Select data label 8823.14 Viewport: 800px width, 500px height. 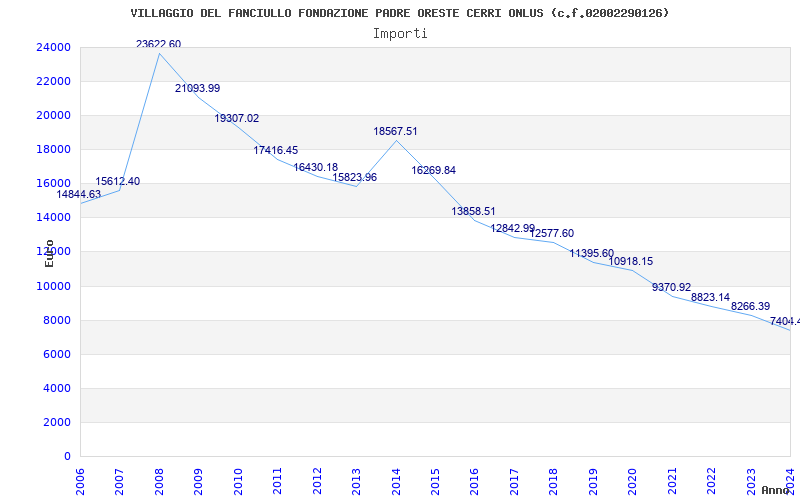tap(710, 297)
